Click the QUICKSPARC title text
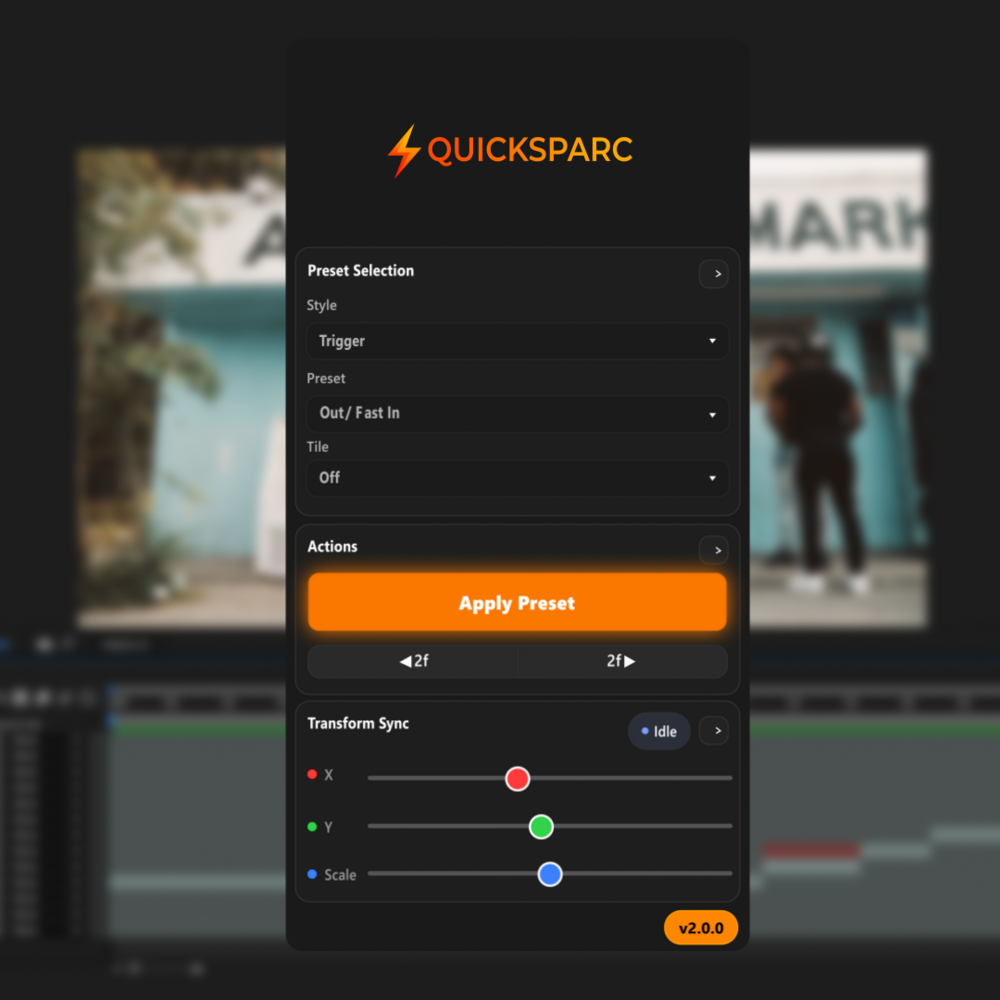Image resolution: width=1000 pixels, height=1000 pixels. click(530, 150)
